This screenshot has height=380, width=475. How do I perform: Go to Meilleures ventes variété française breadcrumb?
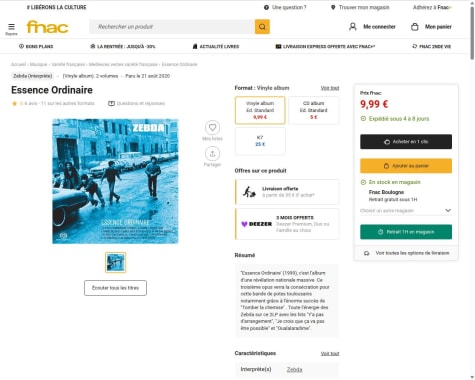tap(123, 64)
